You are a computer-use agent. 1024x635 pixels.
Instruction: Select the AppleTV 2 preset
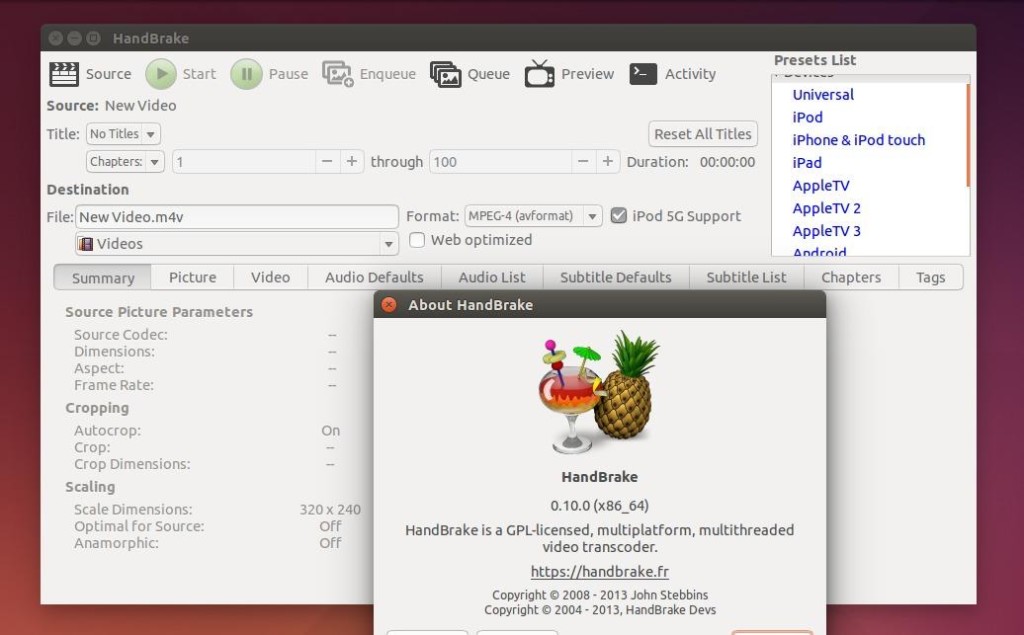[826, 208]
